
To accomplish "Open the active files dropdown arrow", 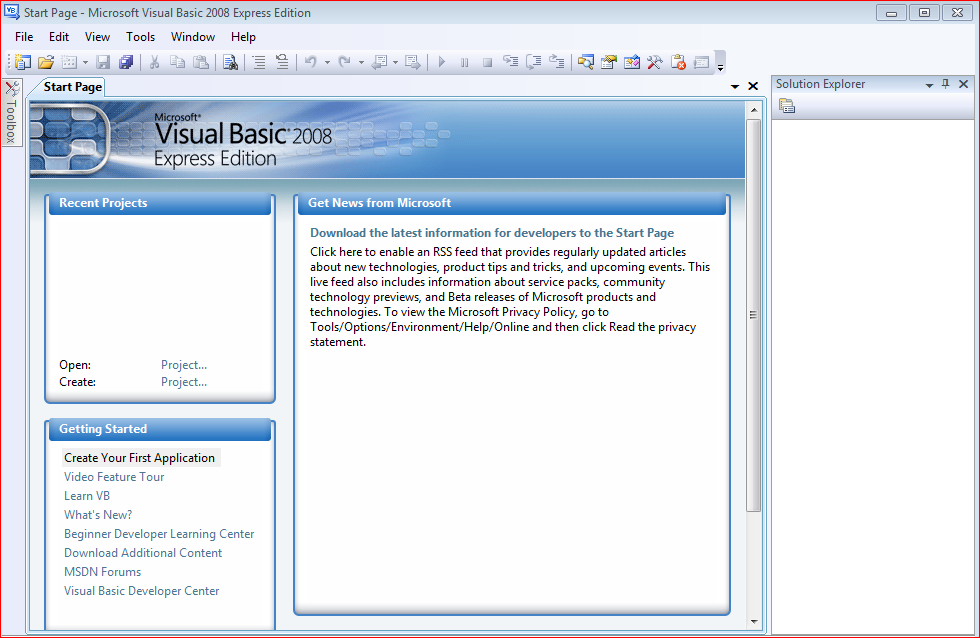I will pos(735,86).
